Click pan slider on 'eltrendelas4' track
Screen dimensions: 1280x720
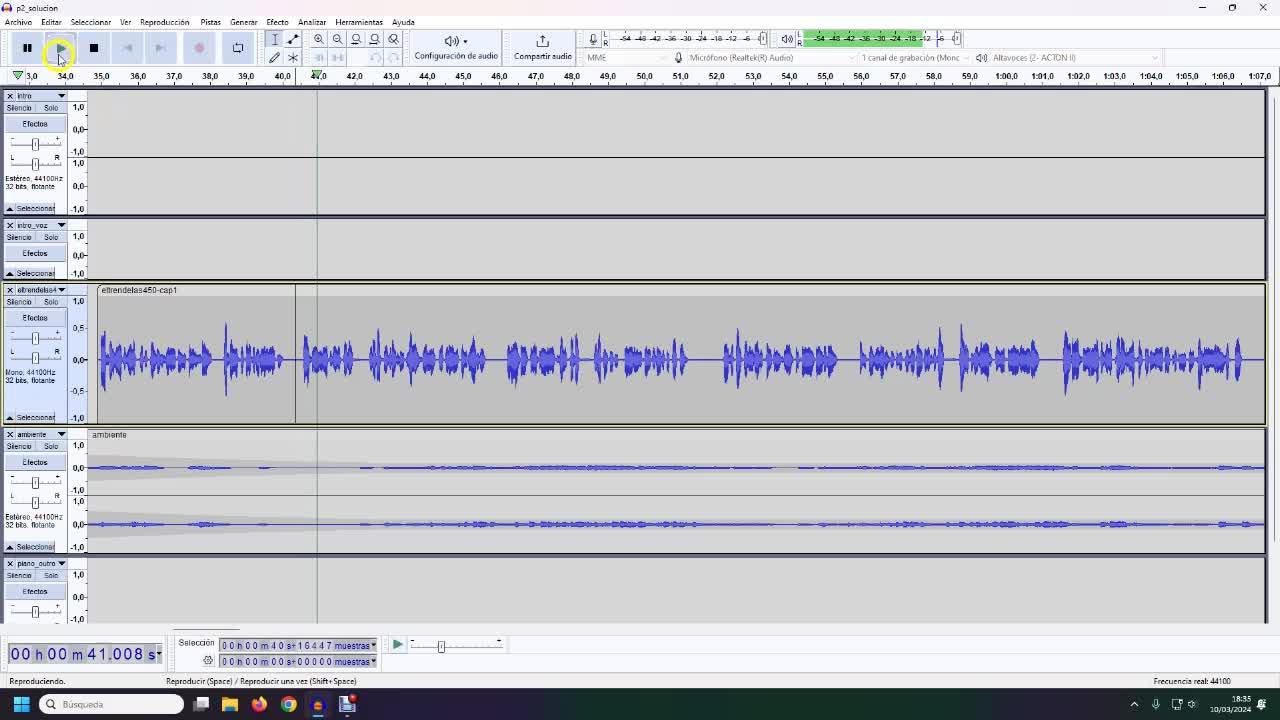pos(35,357)
